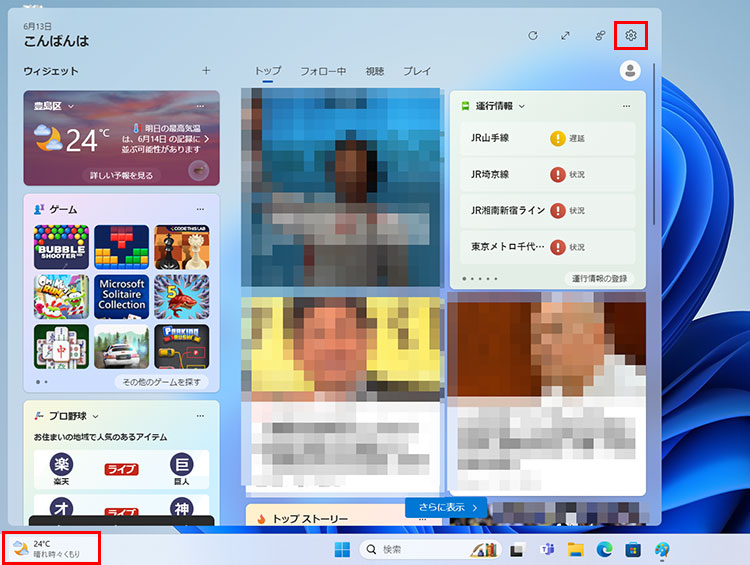750x565 pixels.
Task: Launch the shark game tile
Action: tap(182, 297)
